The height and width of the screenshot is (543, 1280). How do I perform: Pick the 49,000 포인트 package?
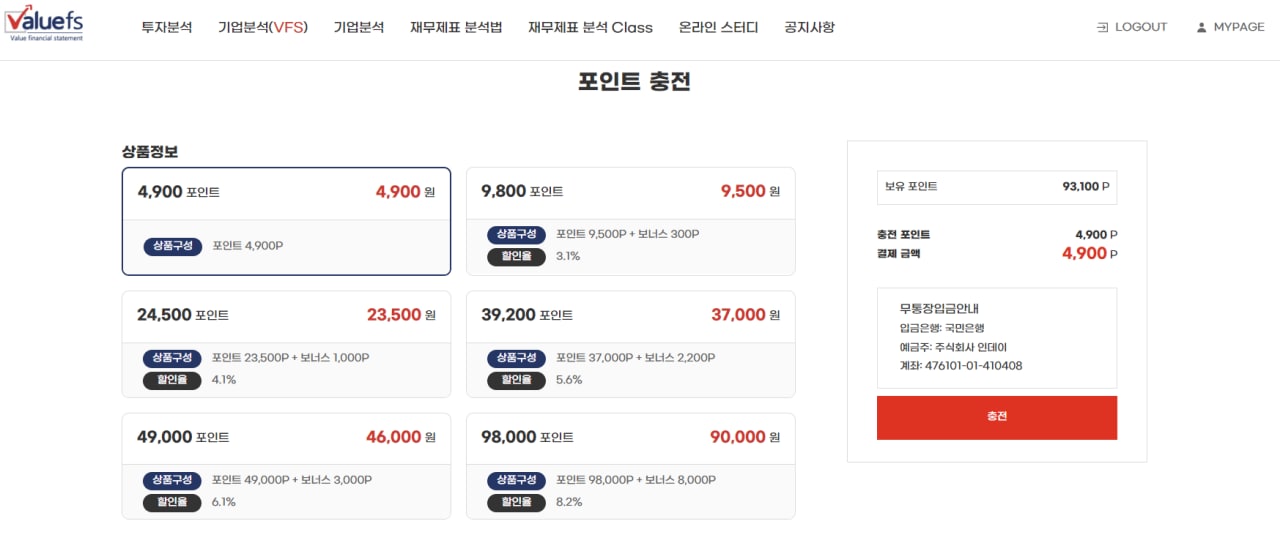tap(286, 466)
